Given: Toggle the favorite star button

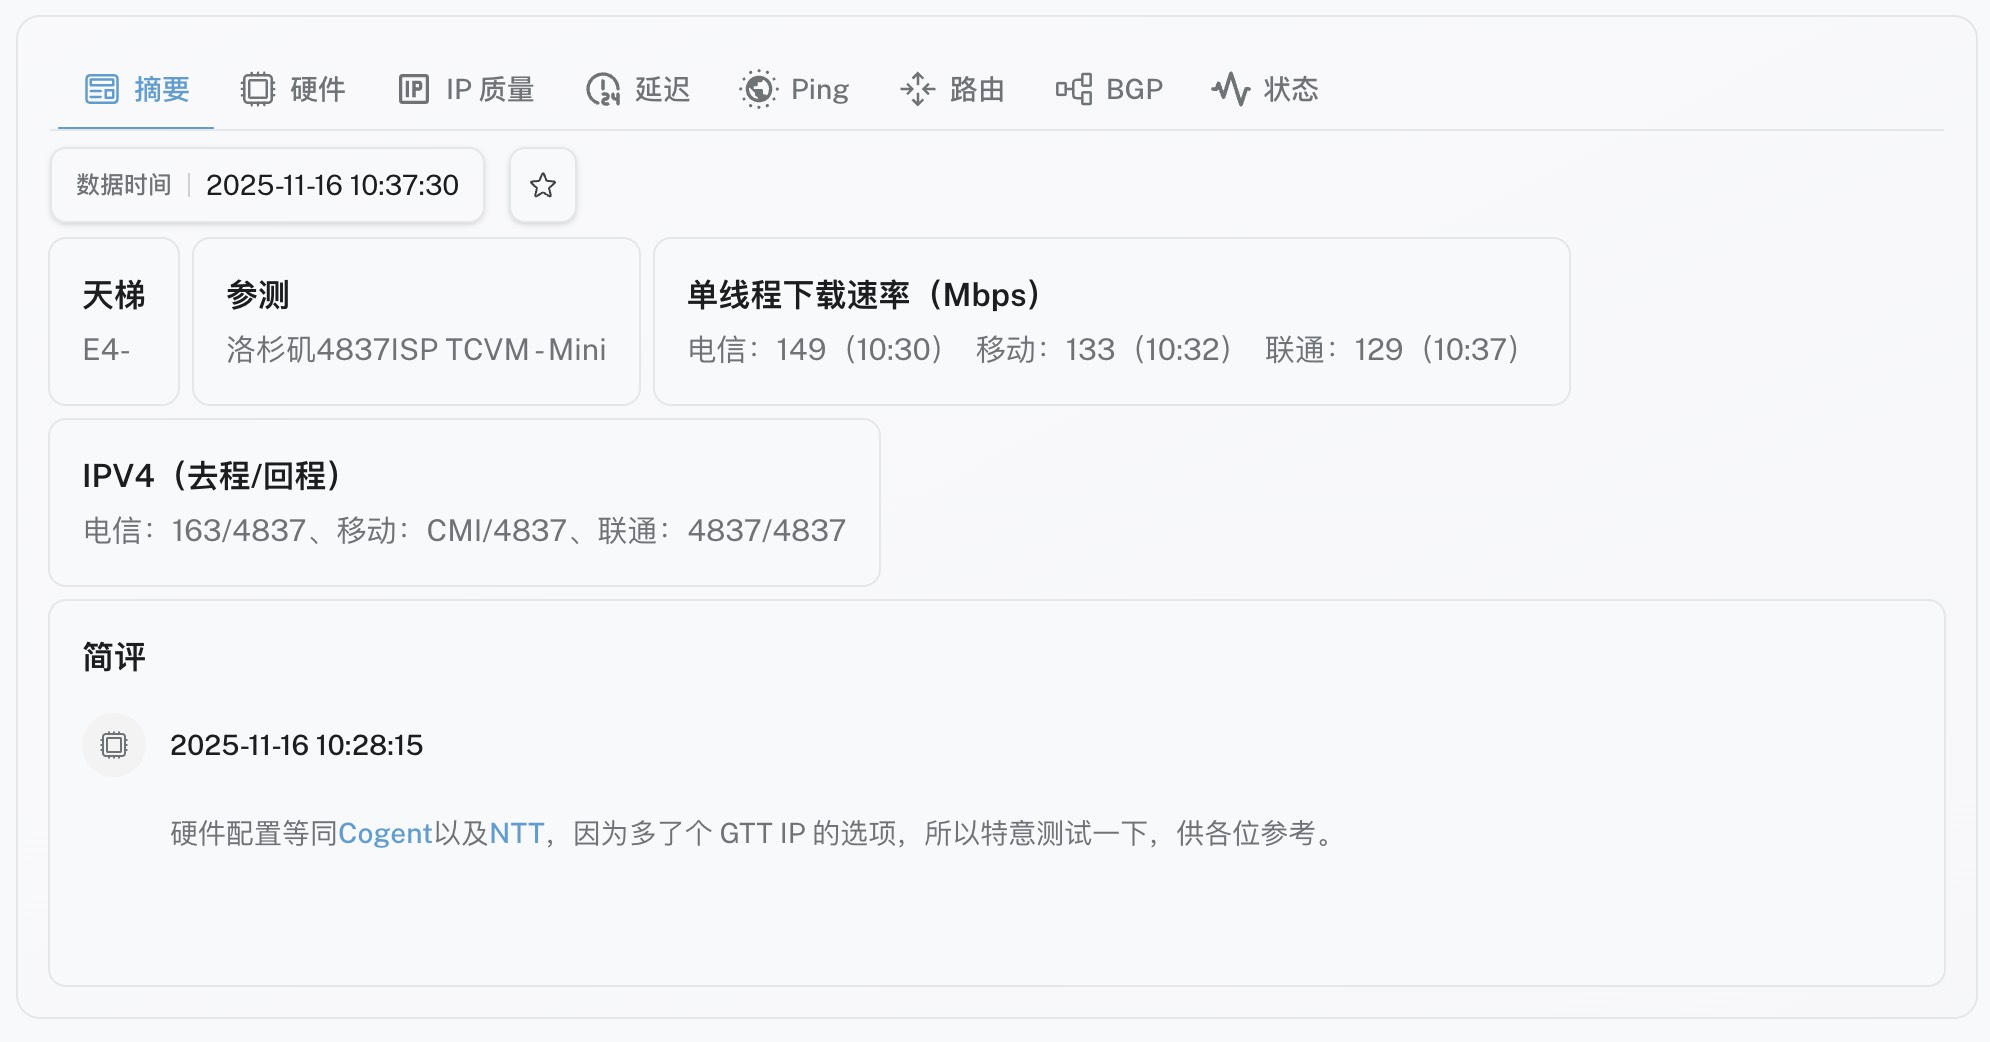Looking at the screenshot, I should 543,185.
